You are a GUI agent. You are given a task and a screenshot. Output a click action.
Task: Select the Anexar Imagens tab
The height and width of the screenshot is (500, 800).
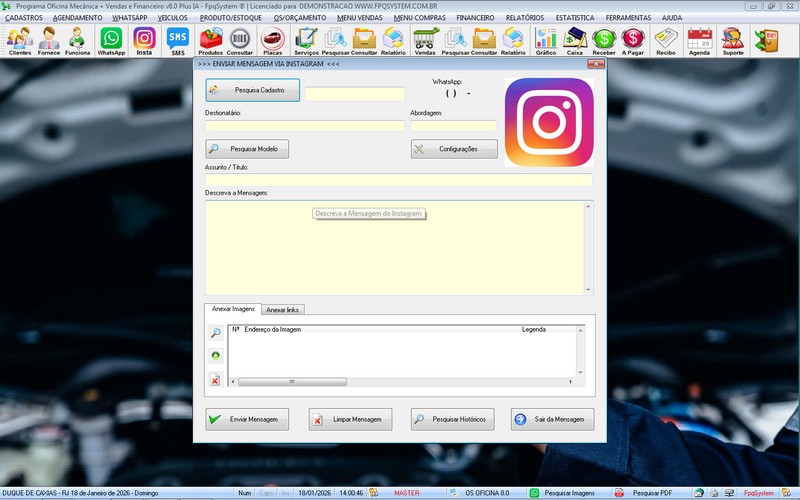point(233,309)
